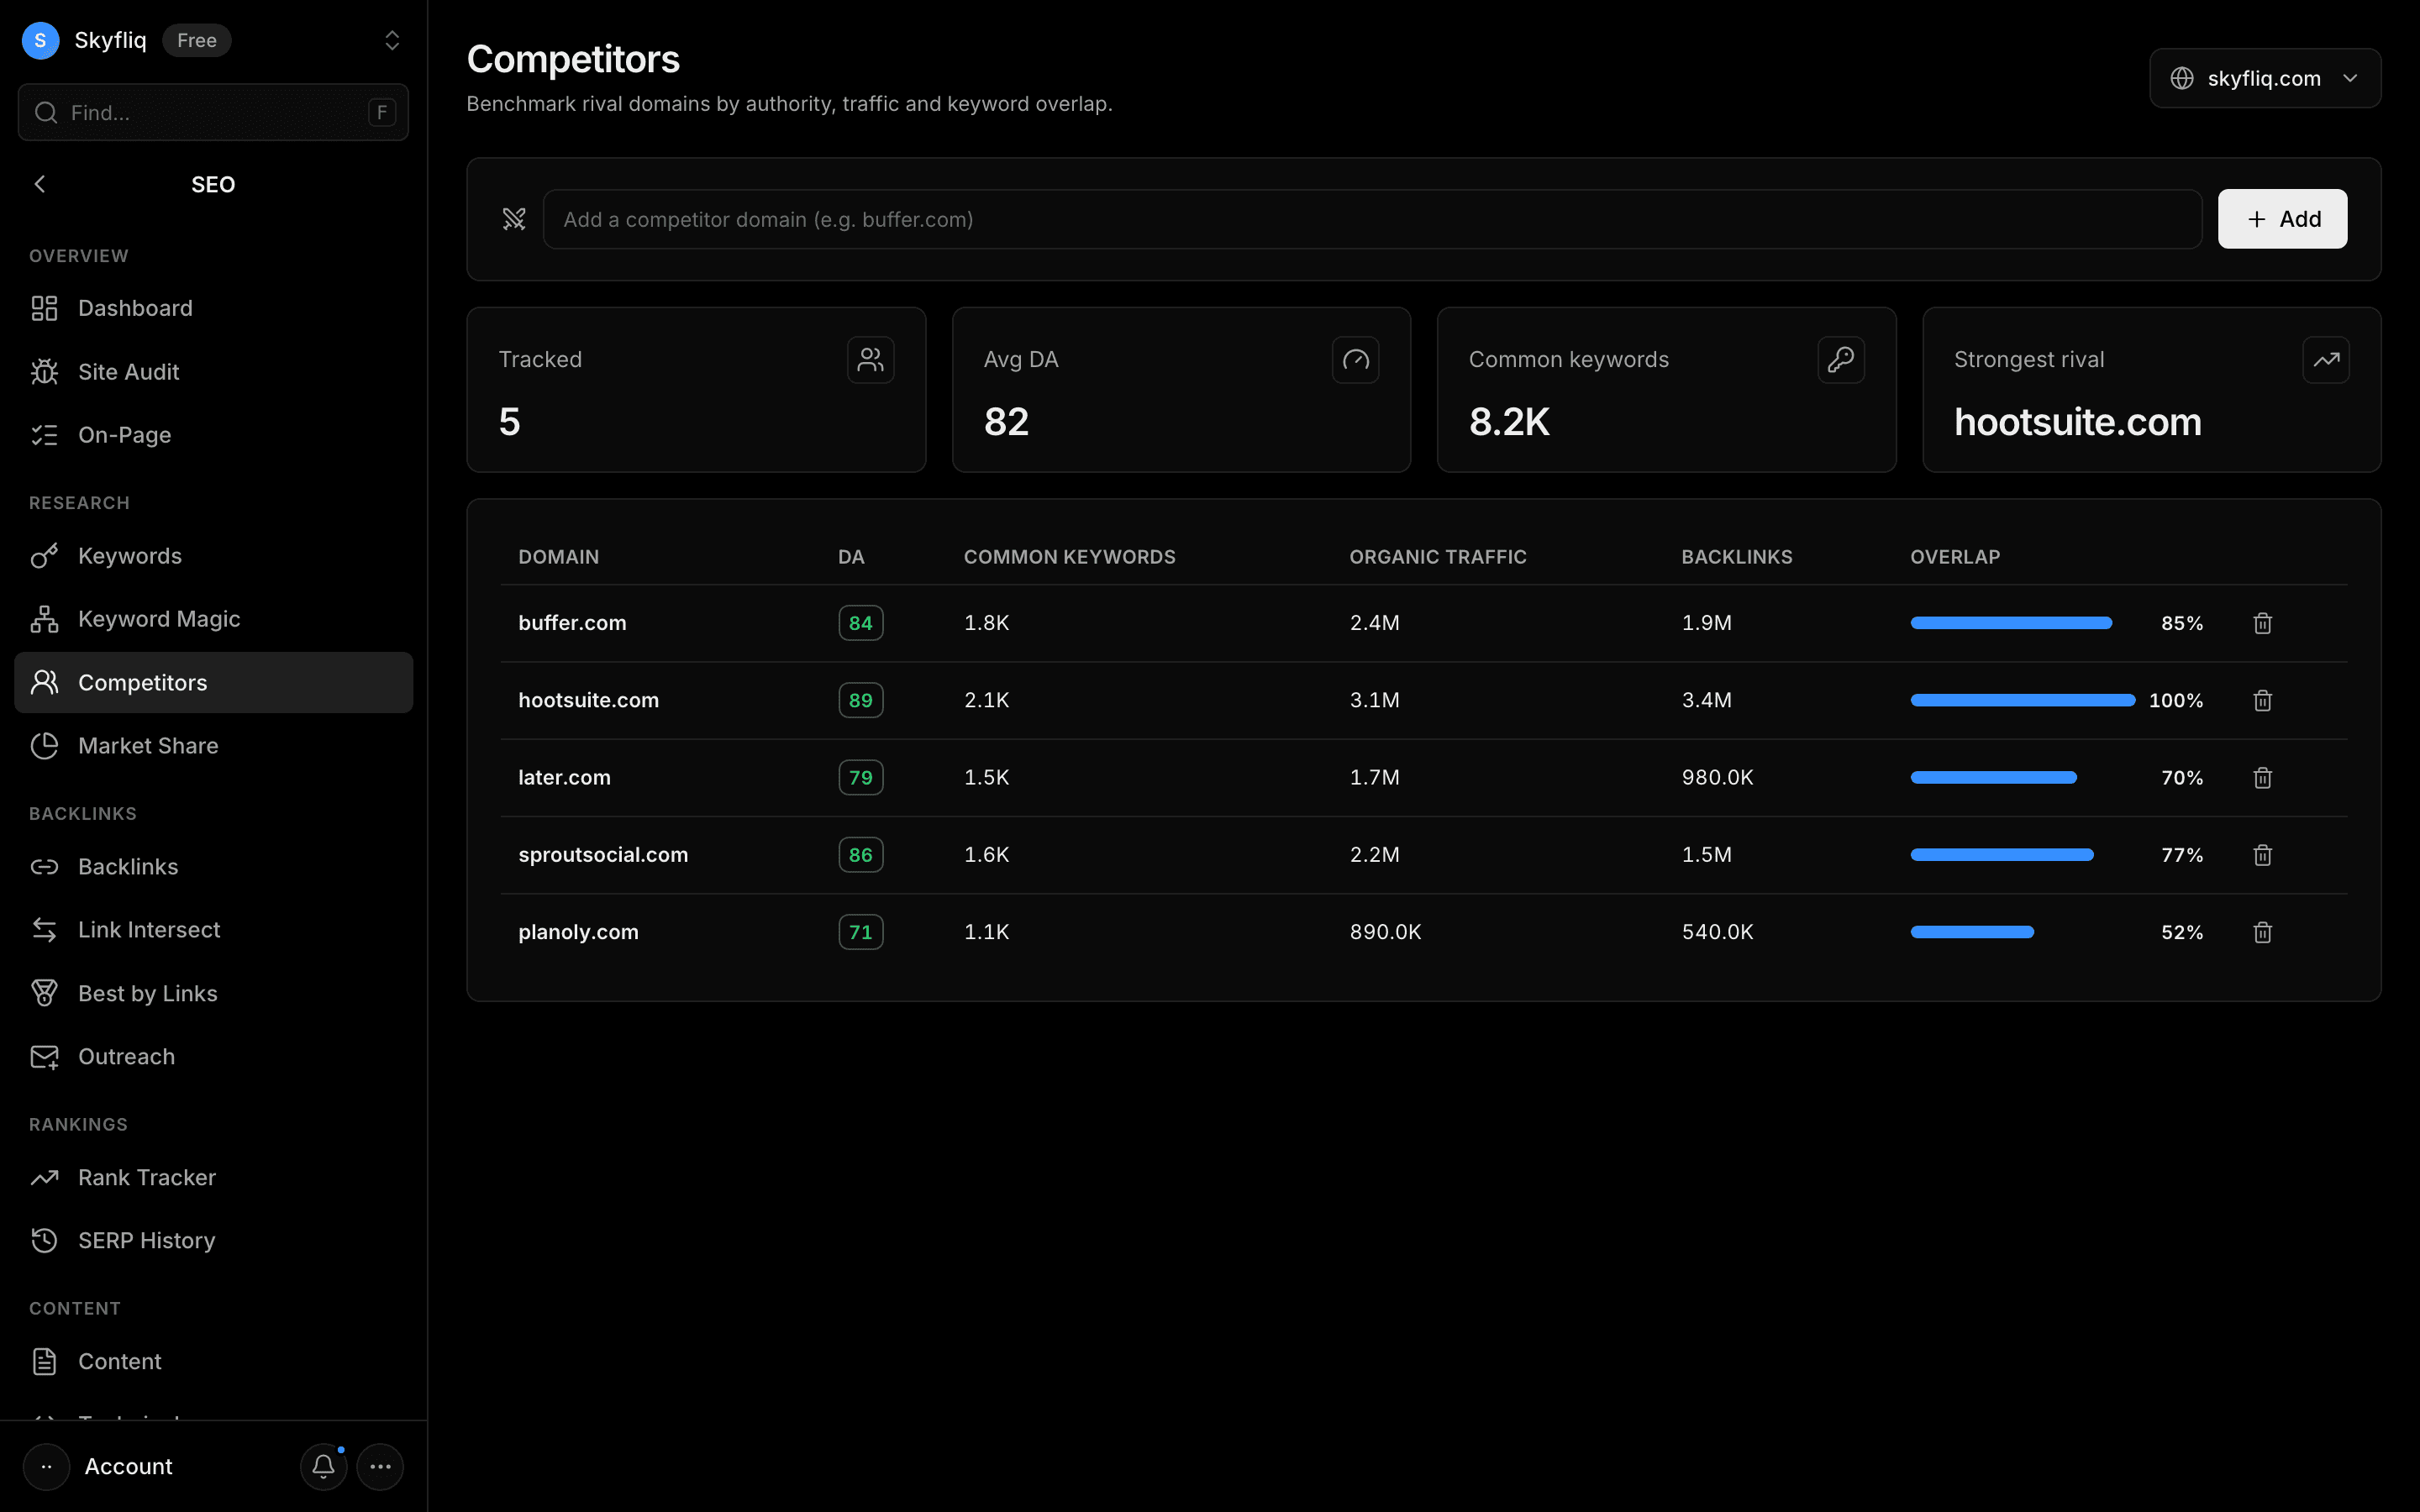The height and width of the screenshot is (1512, 2420).
Task: Open Site Audit in the sidebar
Action: [x=213, y=372]
